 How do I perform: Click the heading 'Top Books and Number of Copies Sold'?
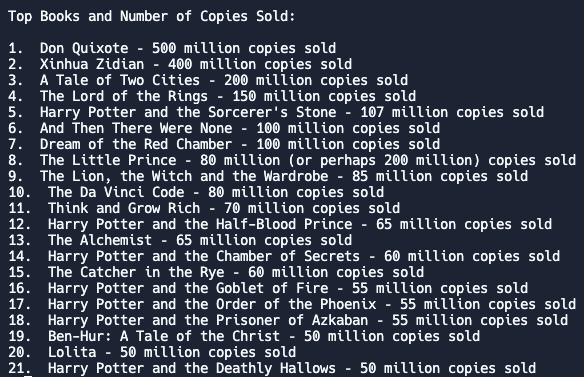point(151,16)
